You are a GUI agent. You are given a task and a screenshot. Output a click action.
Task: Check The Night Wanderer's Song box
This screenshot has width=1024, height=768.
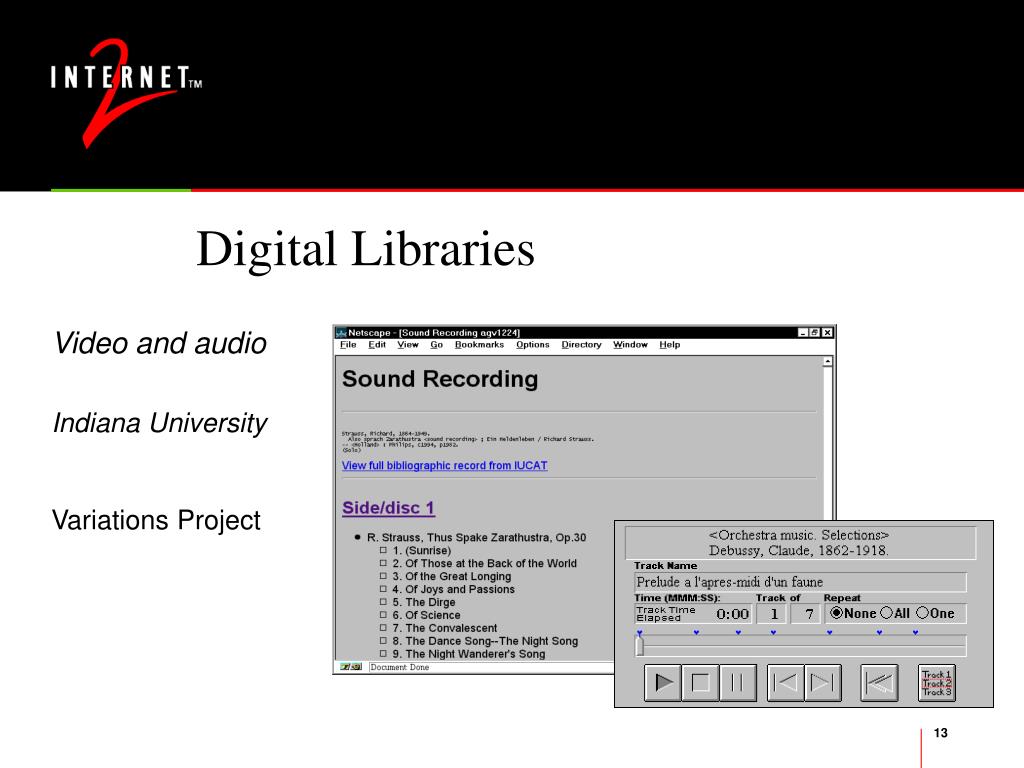click(383, 654)
